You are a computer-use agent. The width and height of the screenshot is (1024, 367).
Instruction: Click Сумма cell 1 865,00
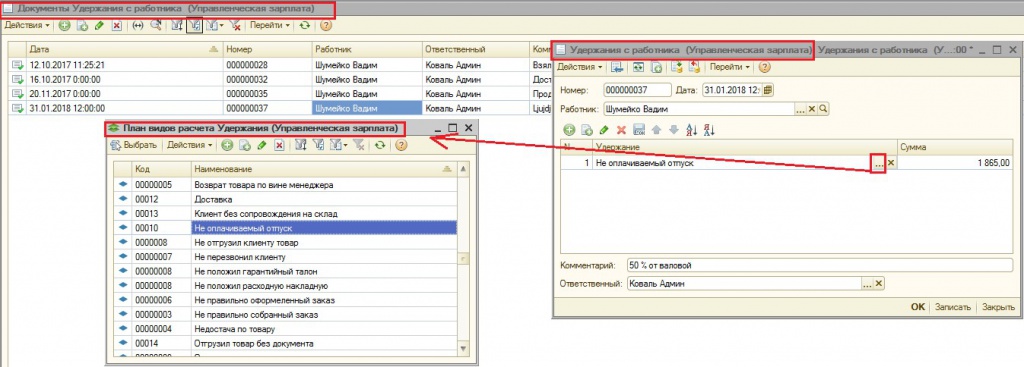956,163
